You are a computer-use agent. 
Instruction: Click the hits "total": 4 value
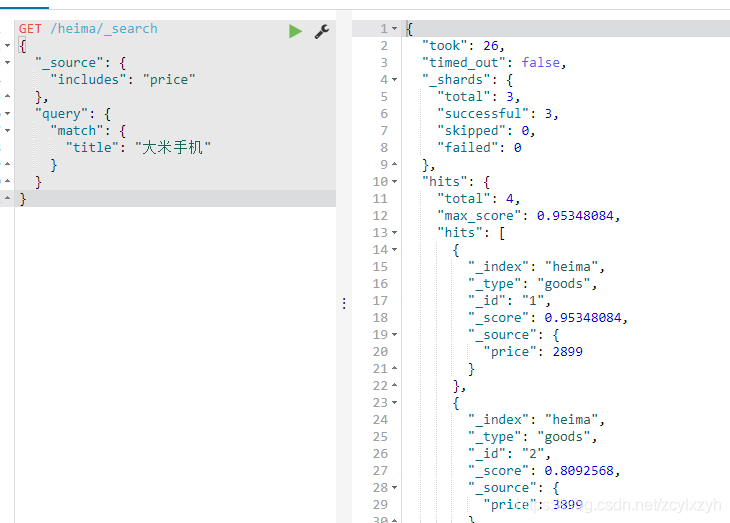[510, 199]
